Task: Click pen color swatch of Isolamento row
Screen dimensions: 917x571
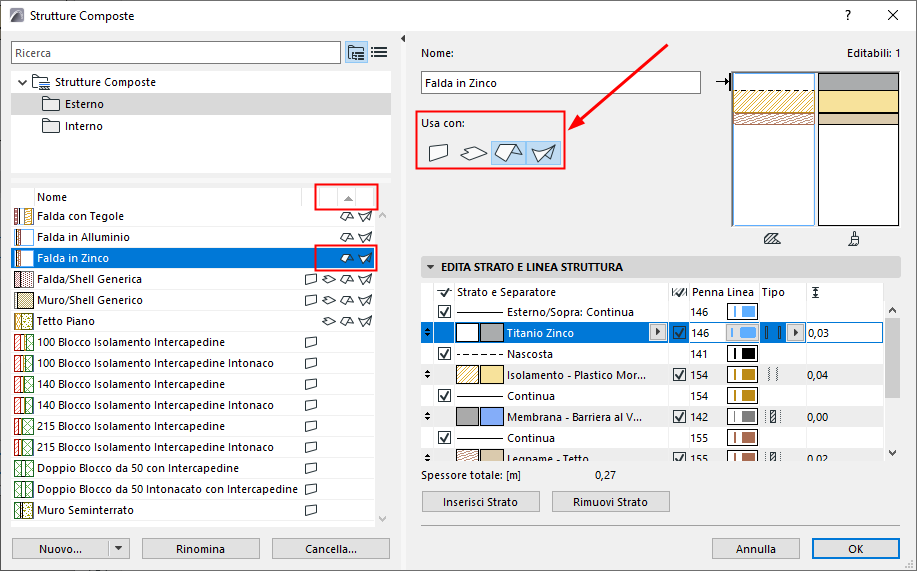Action: pos(742,375)
